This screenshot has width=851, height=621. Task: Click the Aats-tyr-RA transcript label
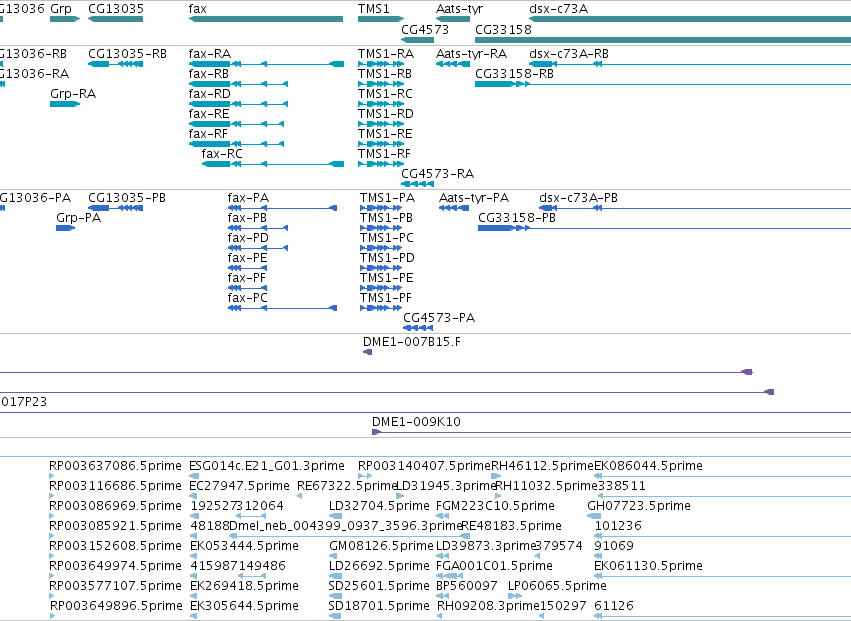tap(472, 54)
